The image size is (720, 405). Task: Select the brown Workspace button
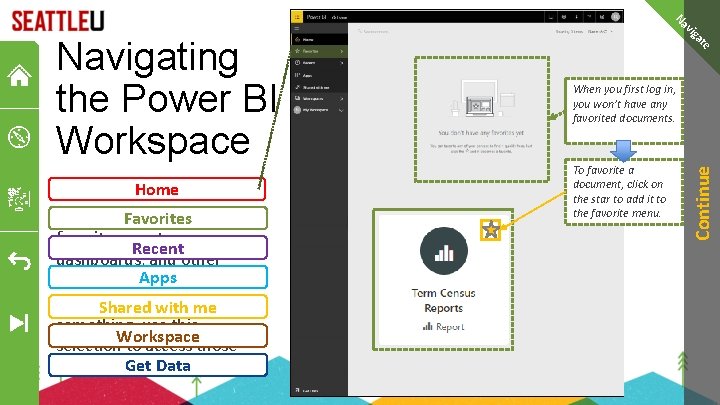coord(158,336)
